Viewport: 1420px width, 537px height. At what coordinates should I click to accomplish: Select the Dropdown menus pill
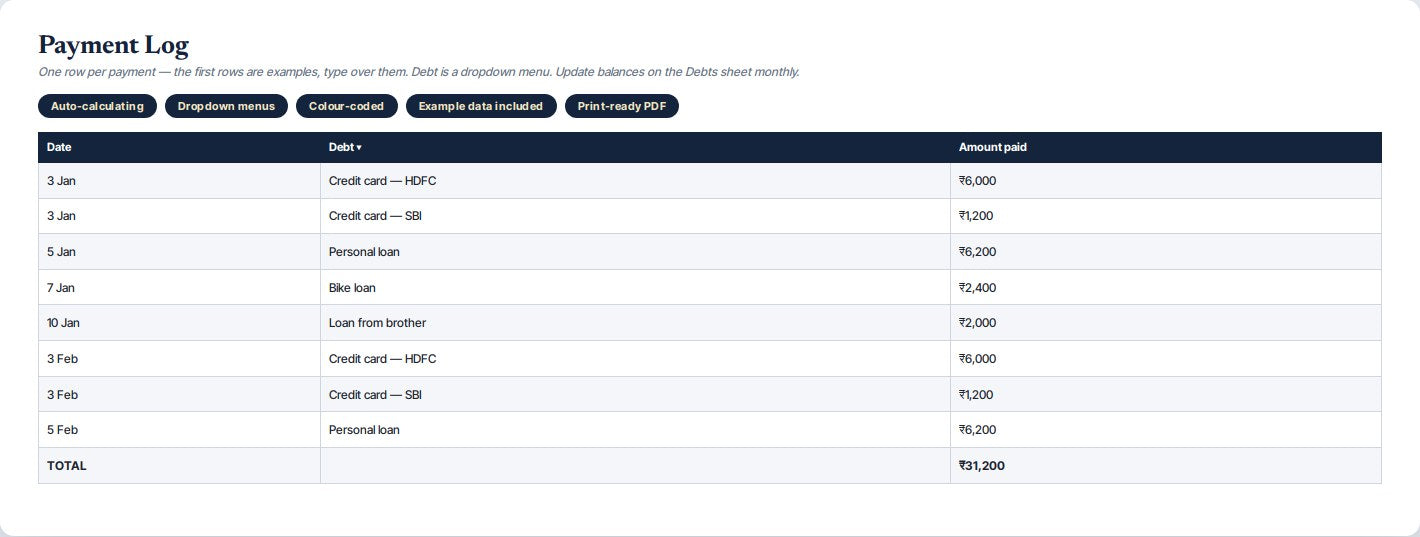click(x=226, y=106)
